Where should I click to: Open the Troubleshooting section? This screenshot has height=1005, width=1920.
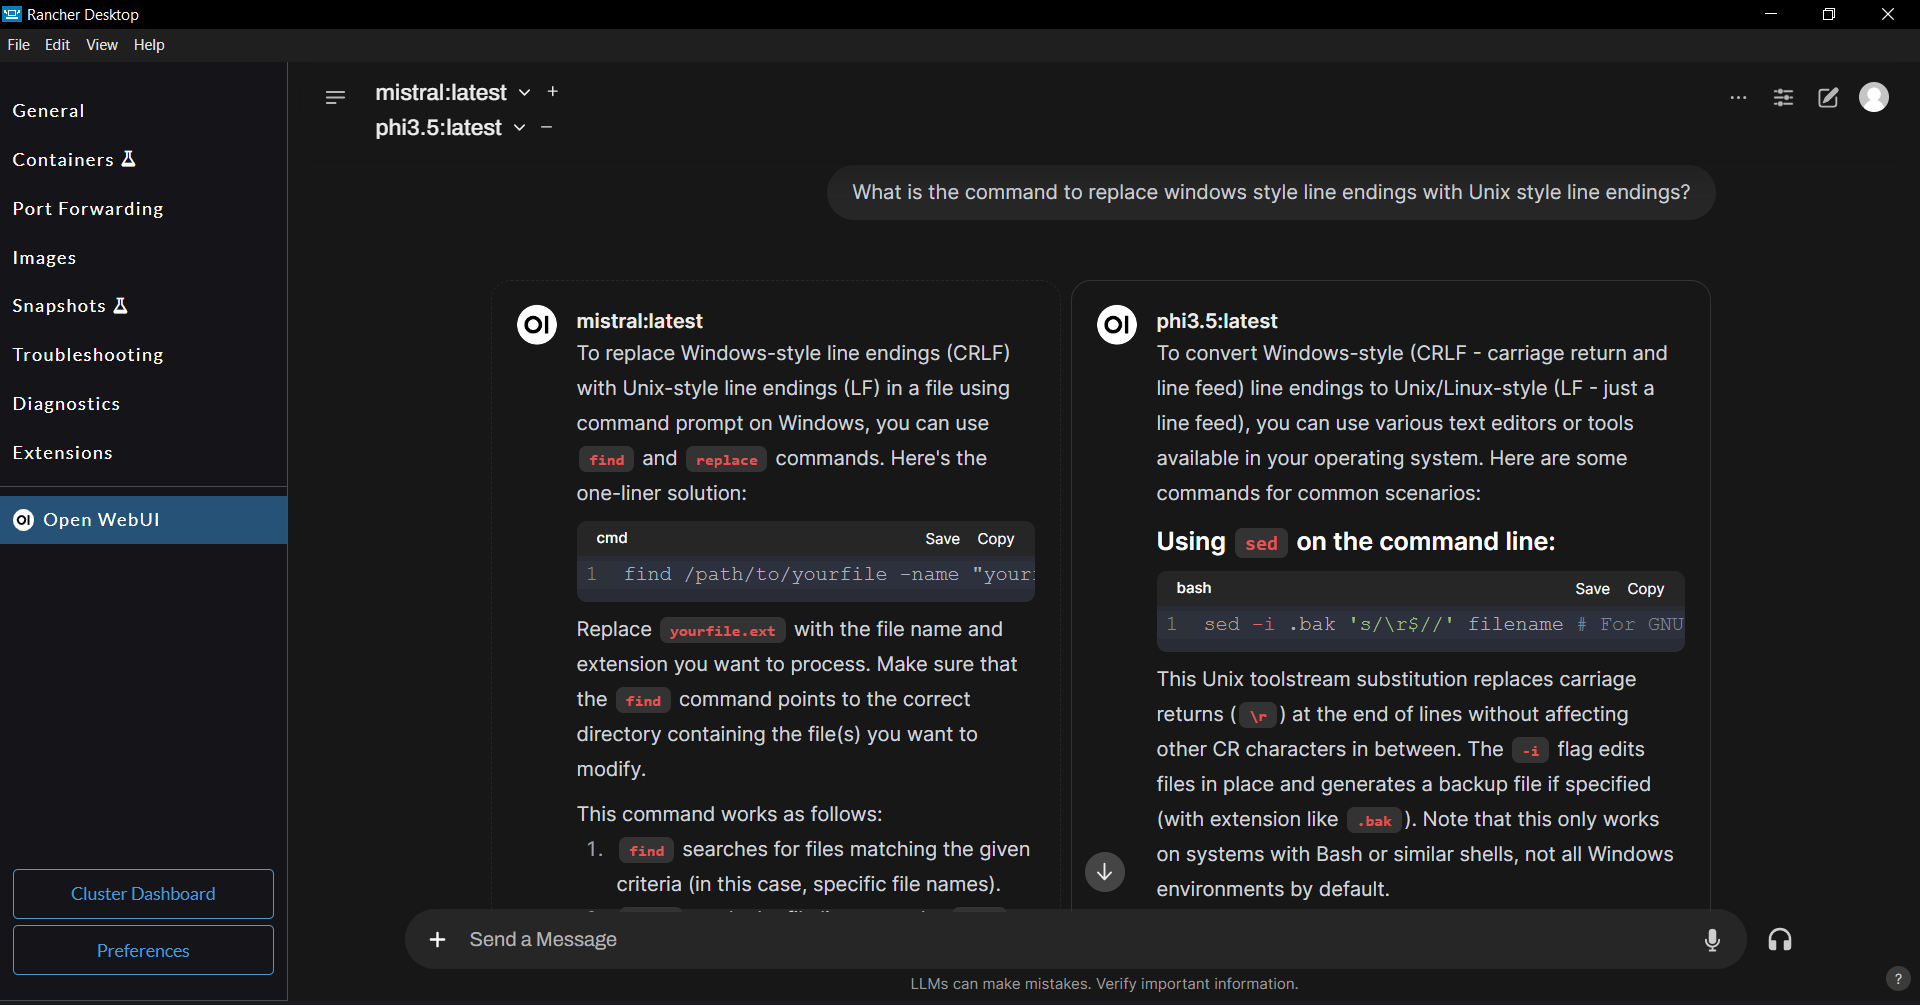(x=143, y=355)
